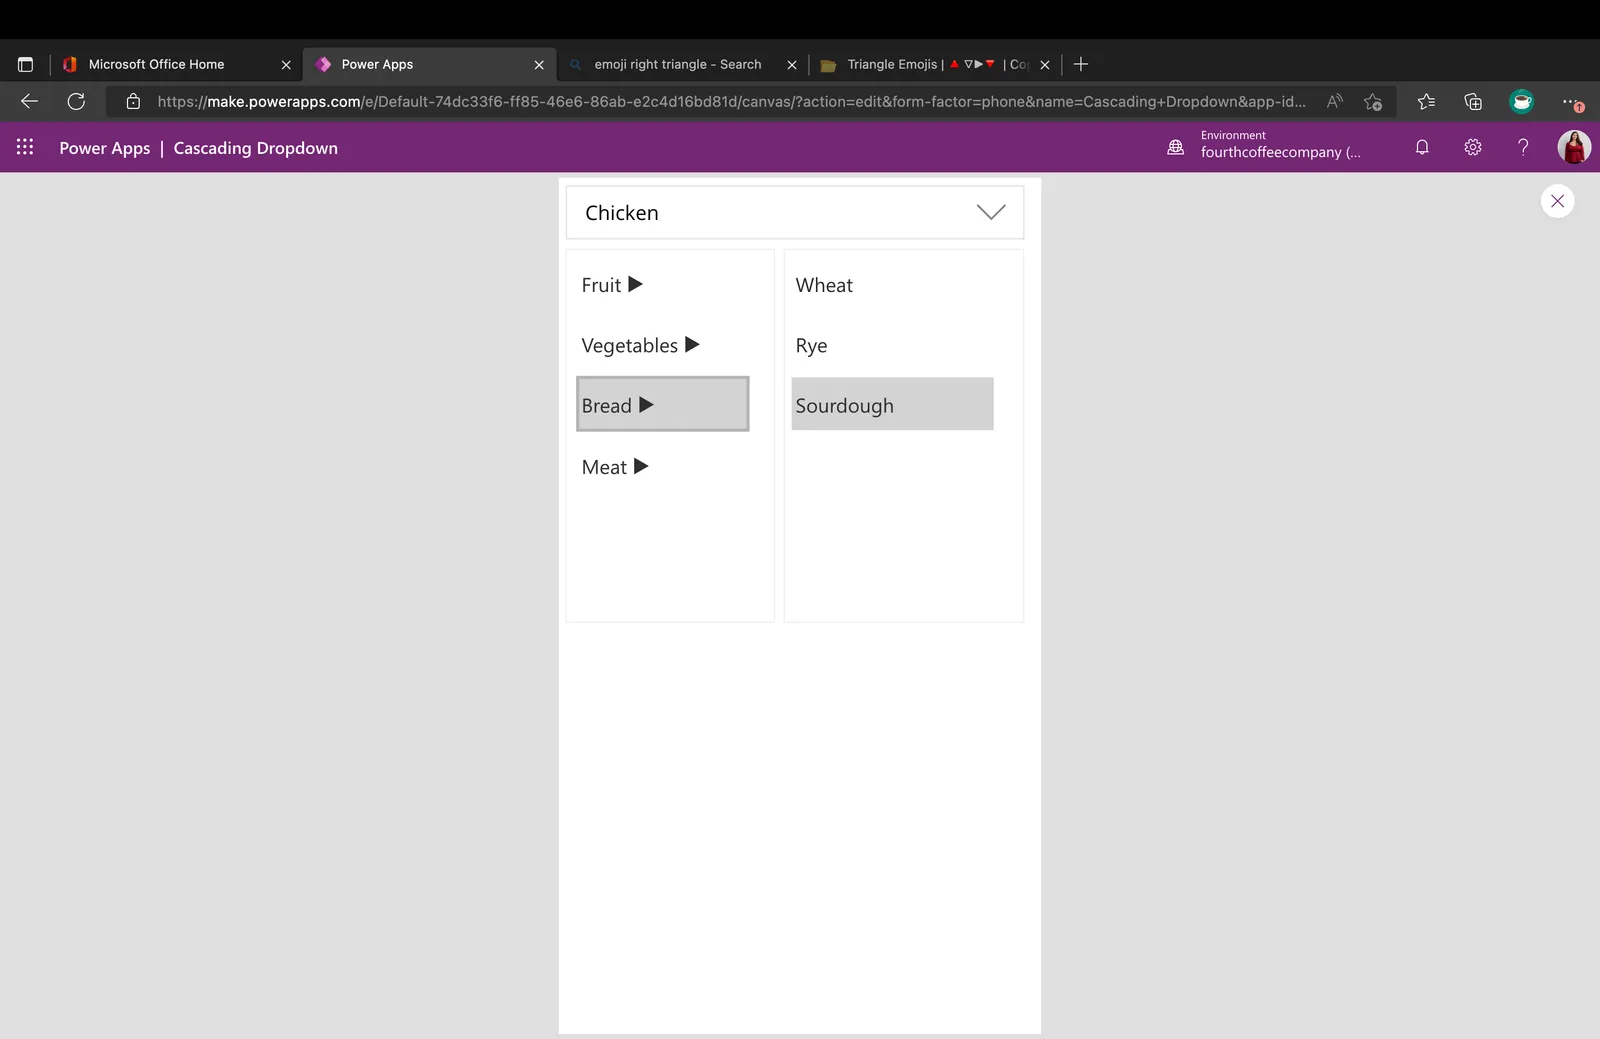The width and height of the screenshot is (1600, 1039).
Task: Open browser collections icon
Action: 1473,101
